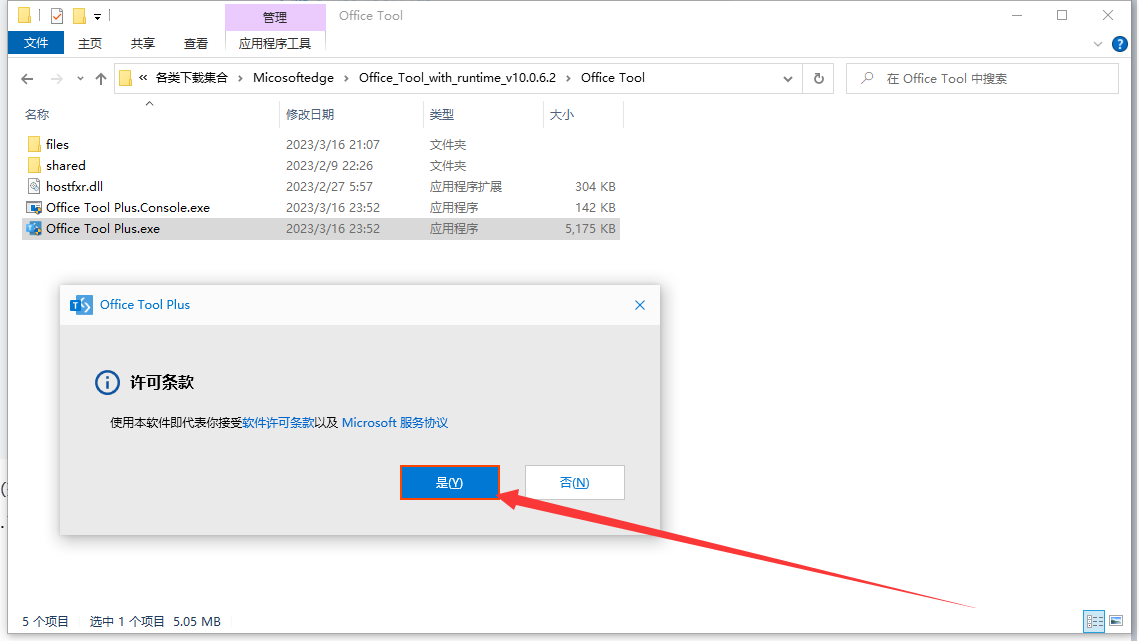This screenshot has height=641, width=1139.
Task: Expand hidden path with double chevron
Action: point(143,78)
